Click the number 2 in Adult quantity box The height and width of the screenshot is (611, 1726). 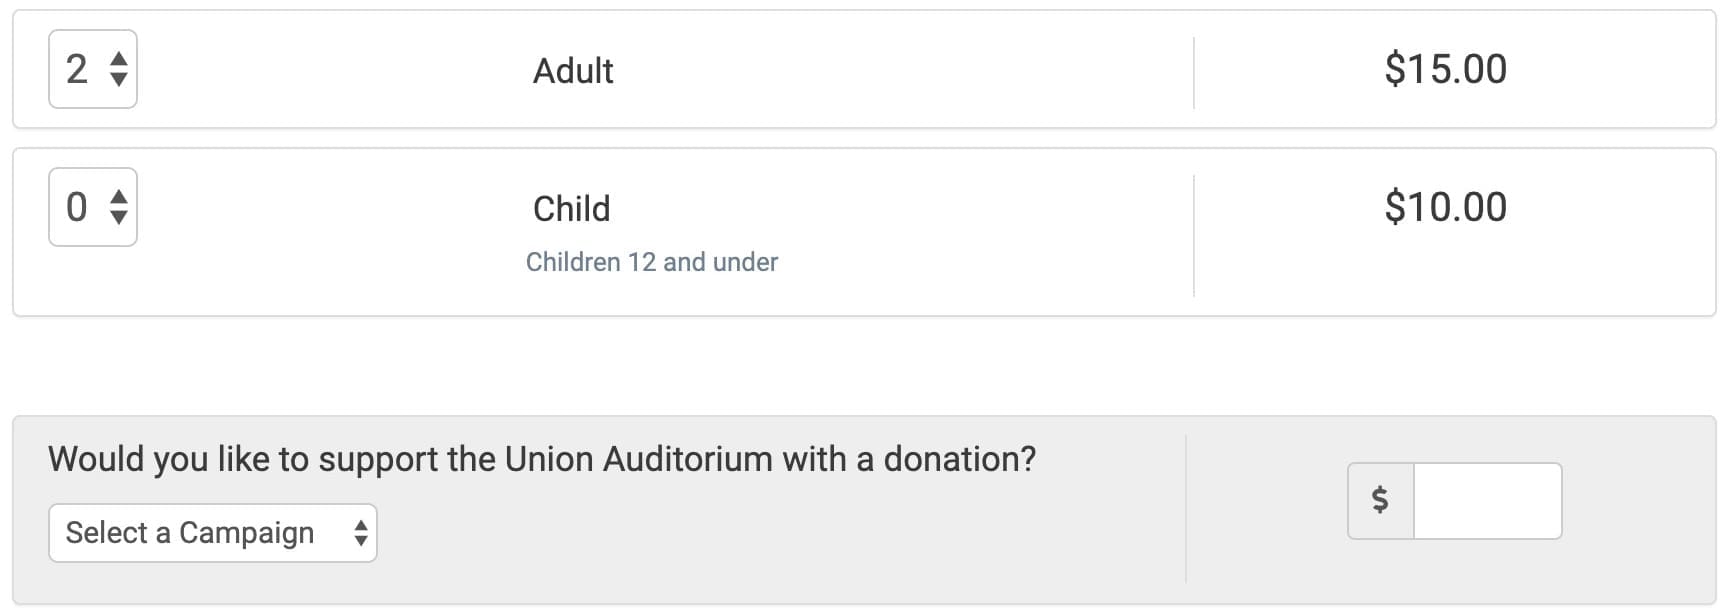pyautogui.click(x=76, y=69)
